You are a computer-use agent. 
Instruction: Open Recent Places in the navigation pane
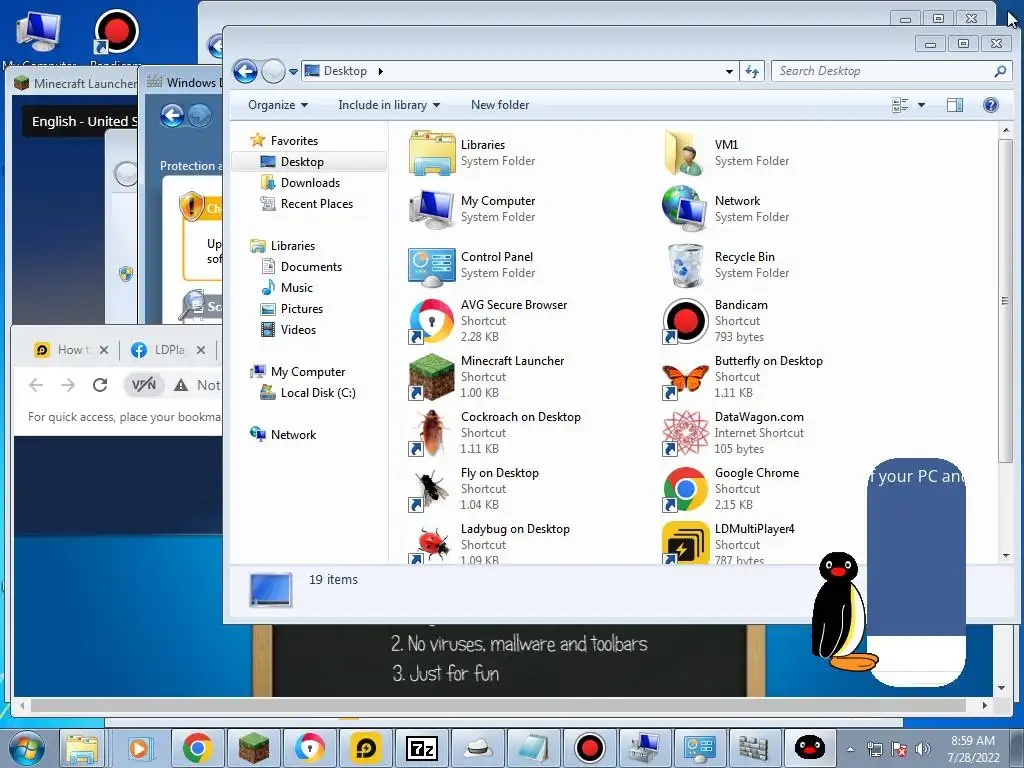click(x=317, y=204)
